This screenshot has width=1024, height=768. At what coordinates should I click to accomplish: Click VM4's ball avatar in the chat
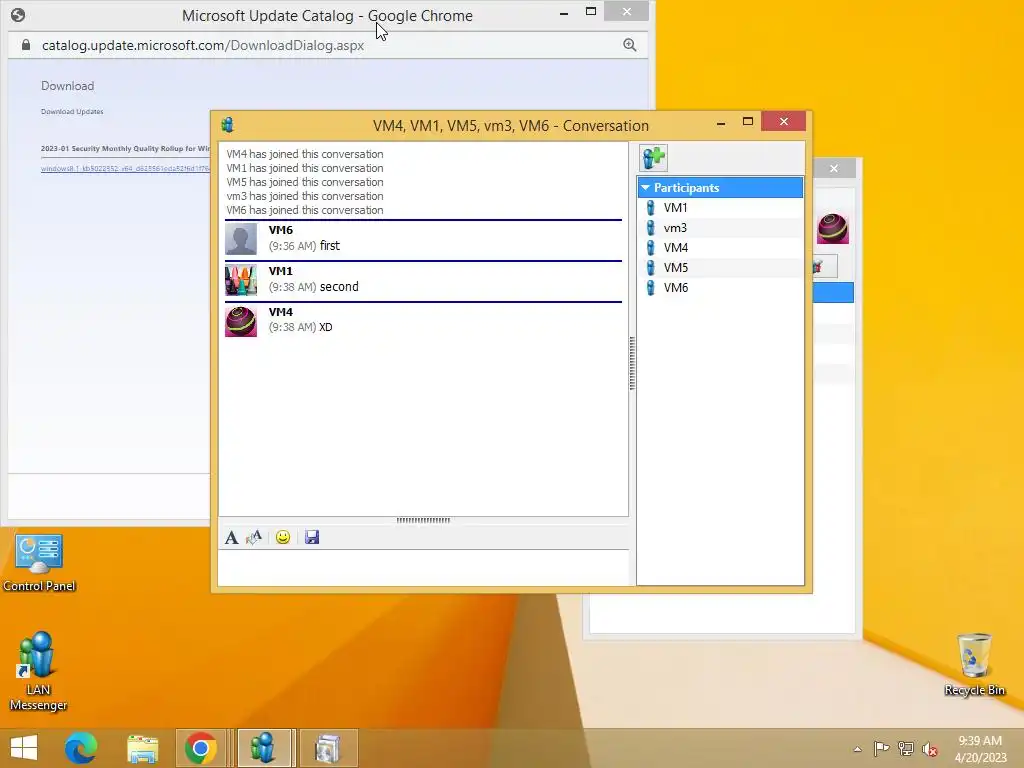click(x=241, y=321)
